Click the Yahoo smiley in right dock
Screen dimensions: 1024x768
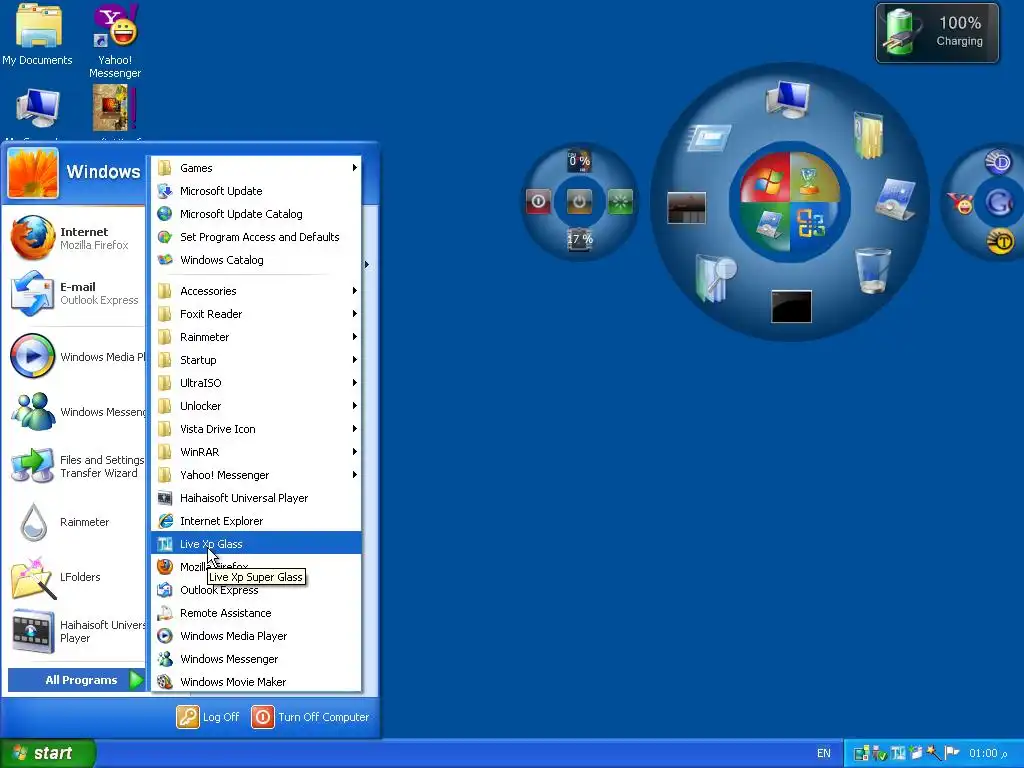(x=961, y=203)
